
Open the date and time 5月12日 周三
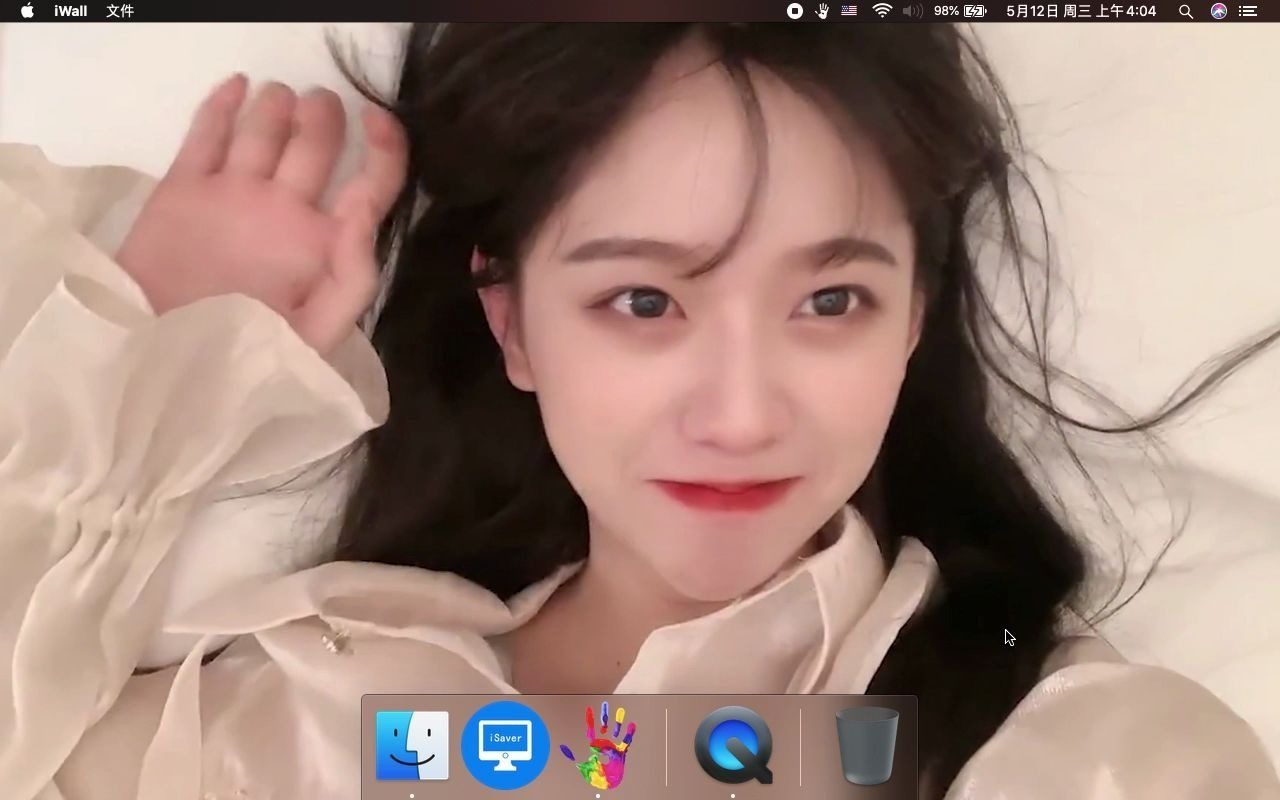1081,11
